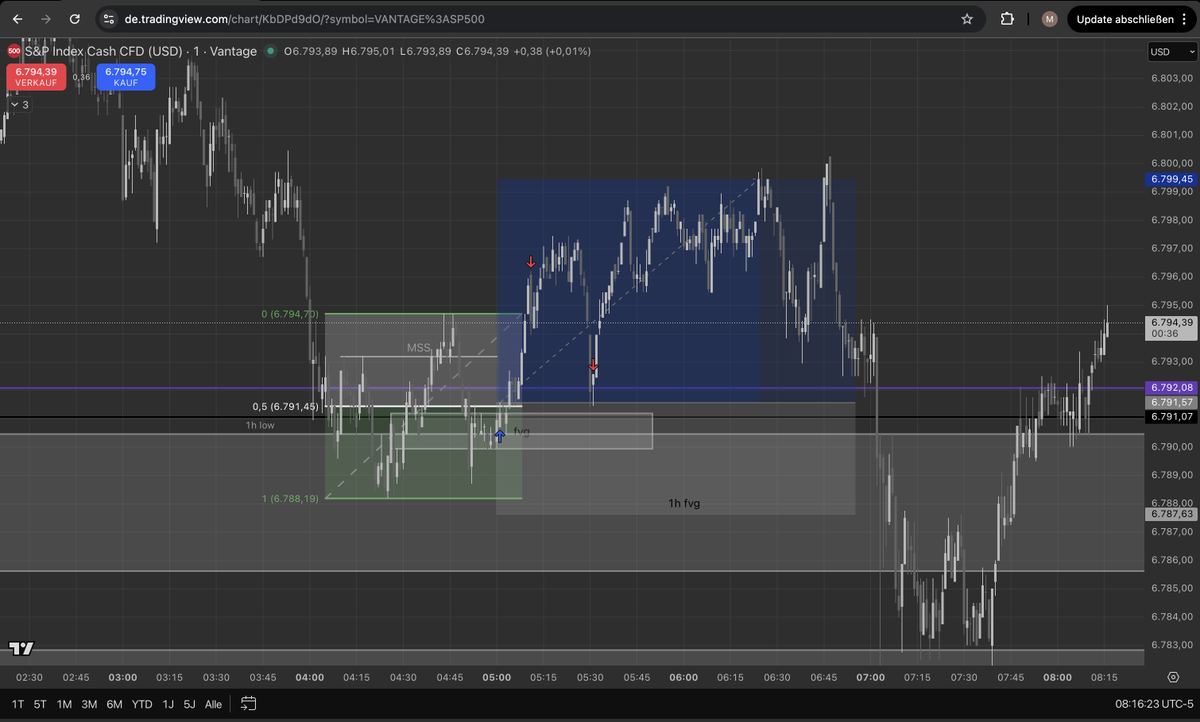
Task: Open site information icon in address bar
Action: tap(109, 19)
